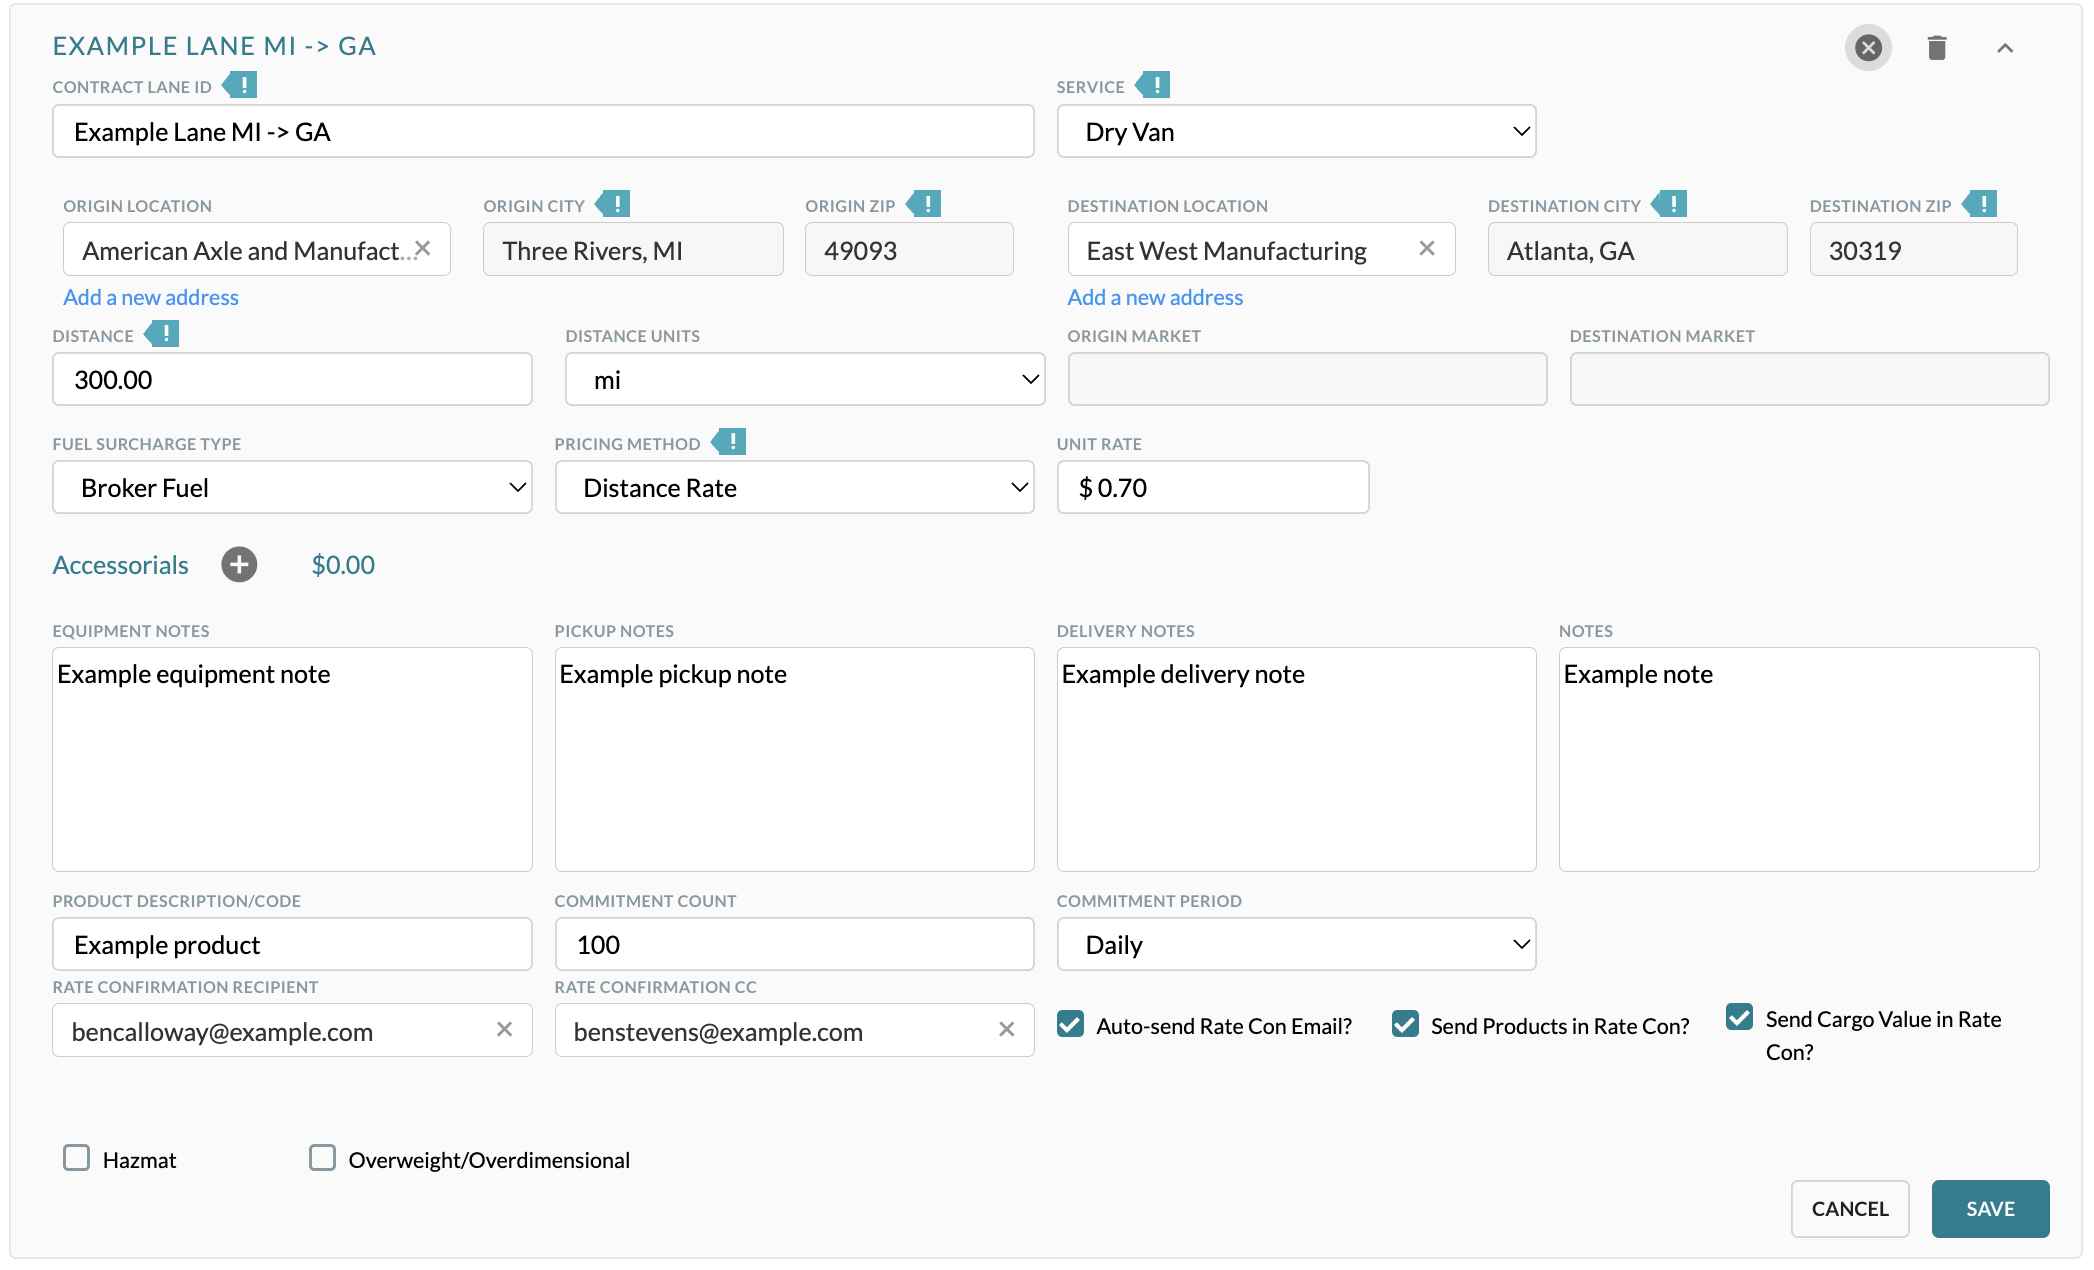Add an accessorial with the plus icon
This screenshot has height=1270, width=2094.
point(239,565)
